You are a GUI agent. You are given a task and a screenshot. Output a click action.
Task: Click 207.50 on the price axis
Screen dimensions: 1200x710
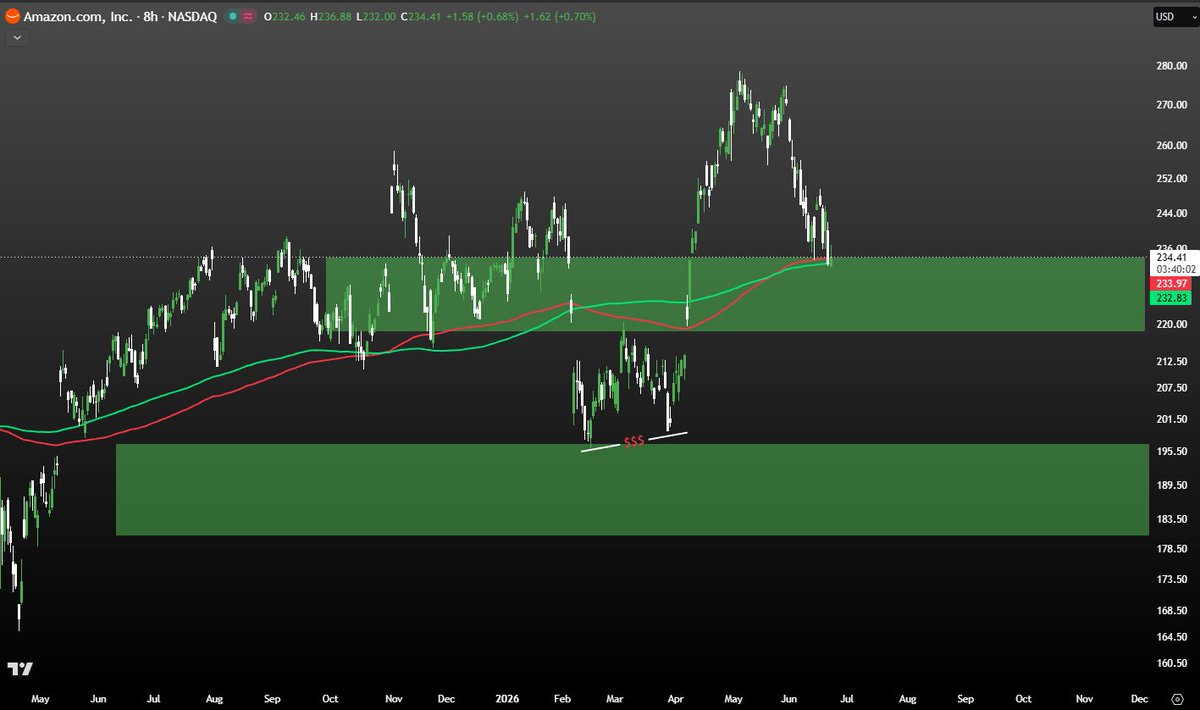pyautogui.click(x=1171, y=388)
